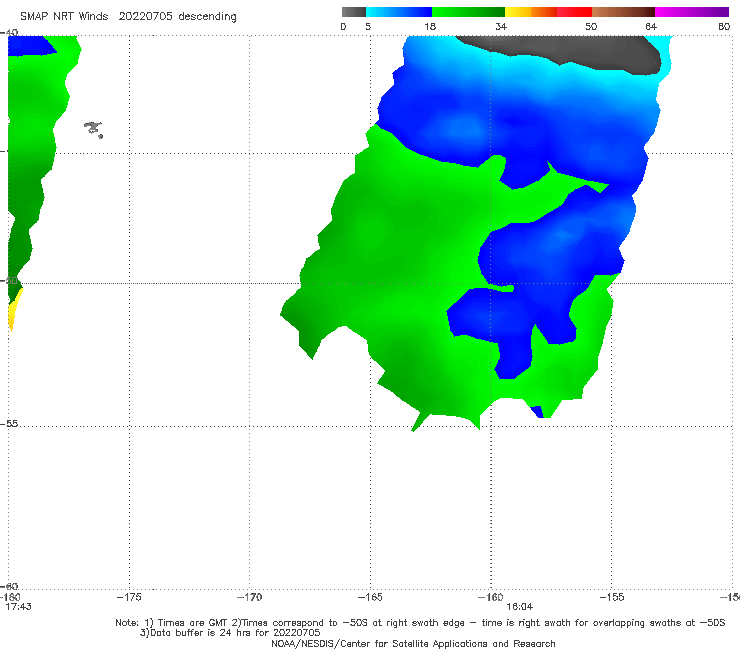Click the cyan-to-blue segment of the color bar
The height and width of the screenshot is (650, 740).
coord(399,12)
